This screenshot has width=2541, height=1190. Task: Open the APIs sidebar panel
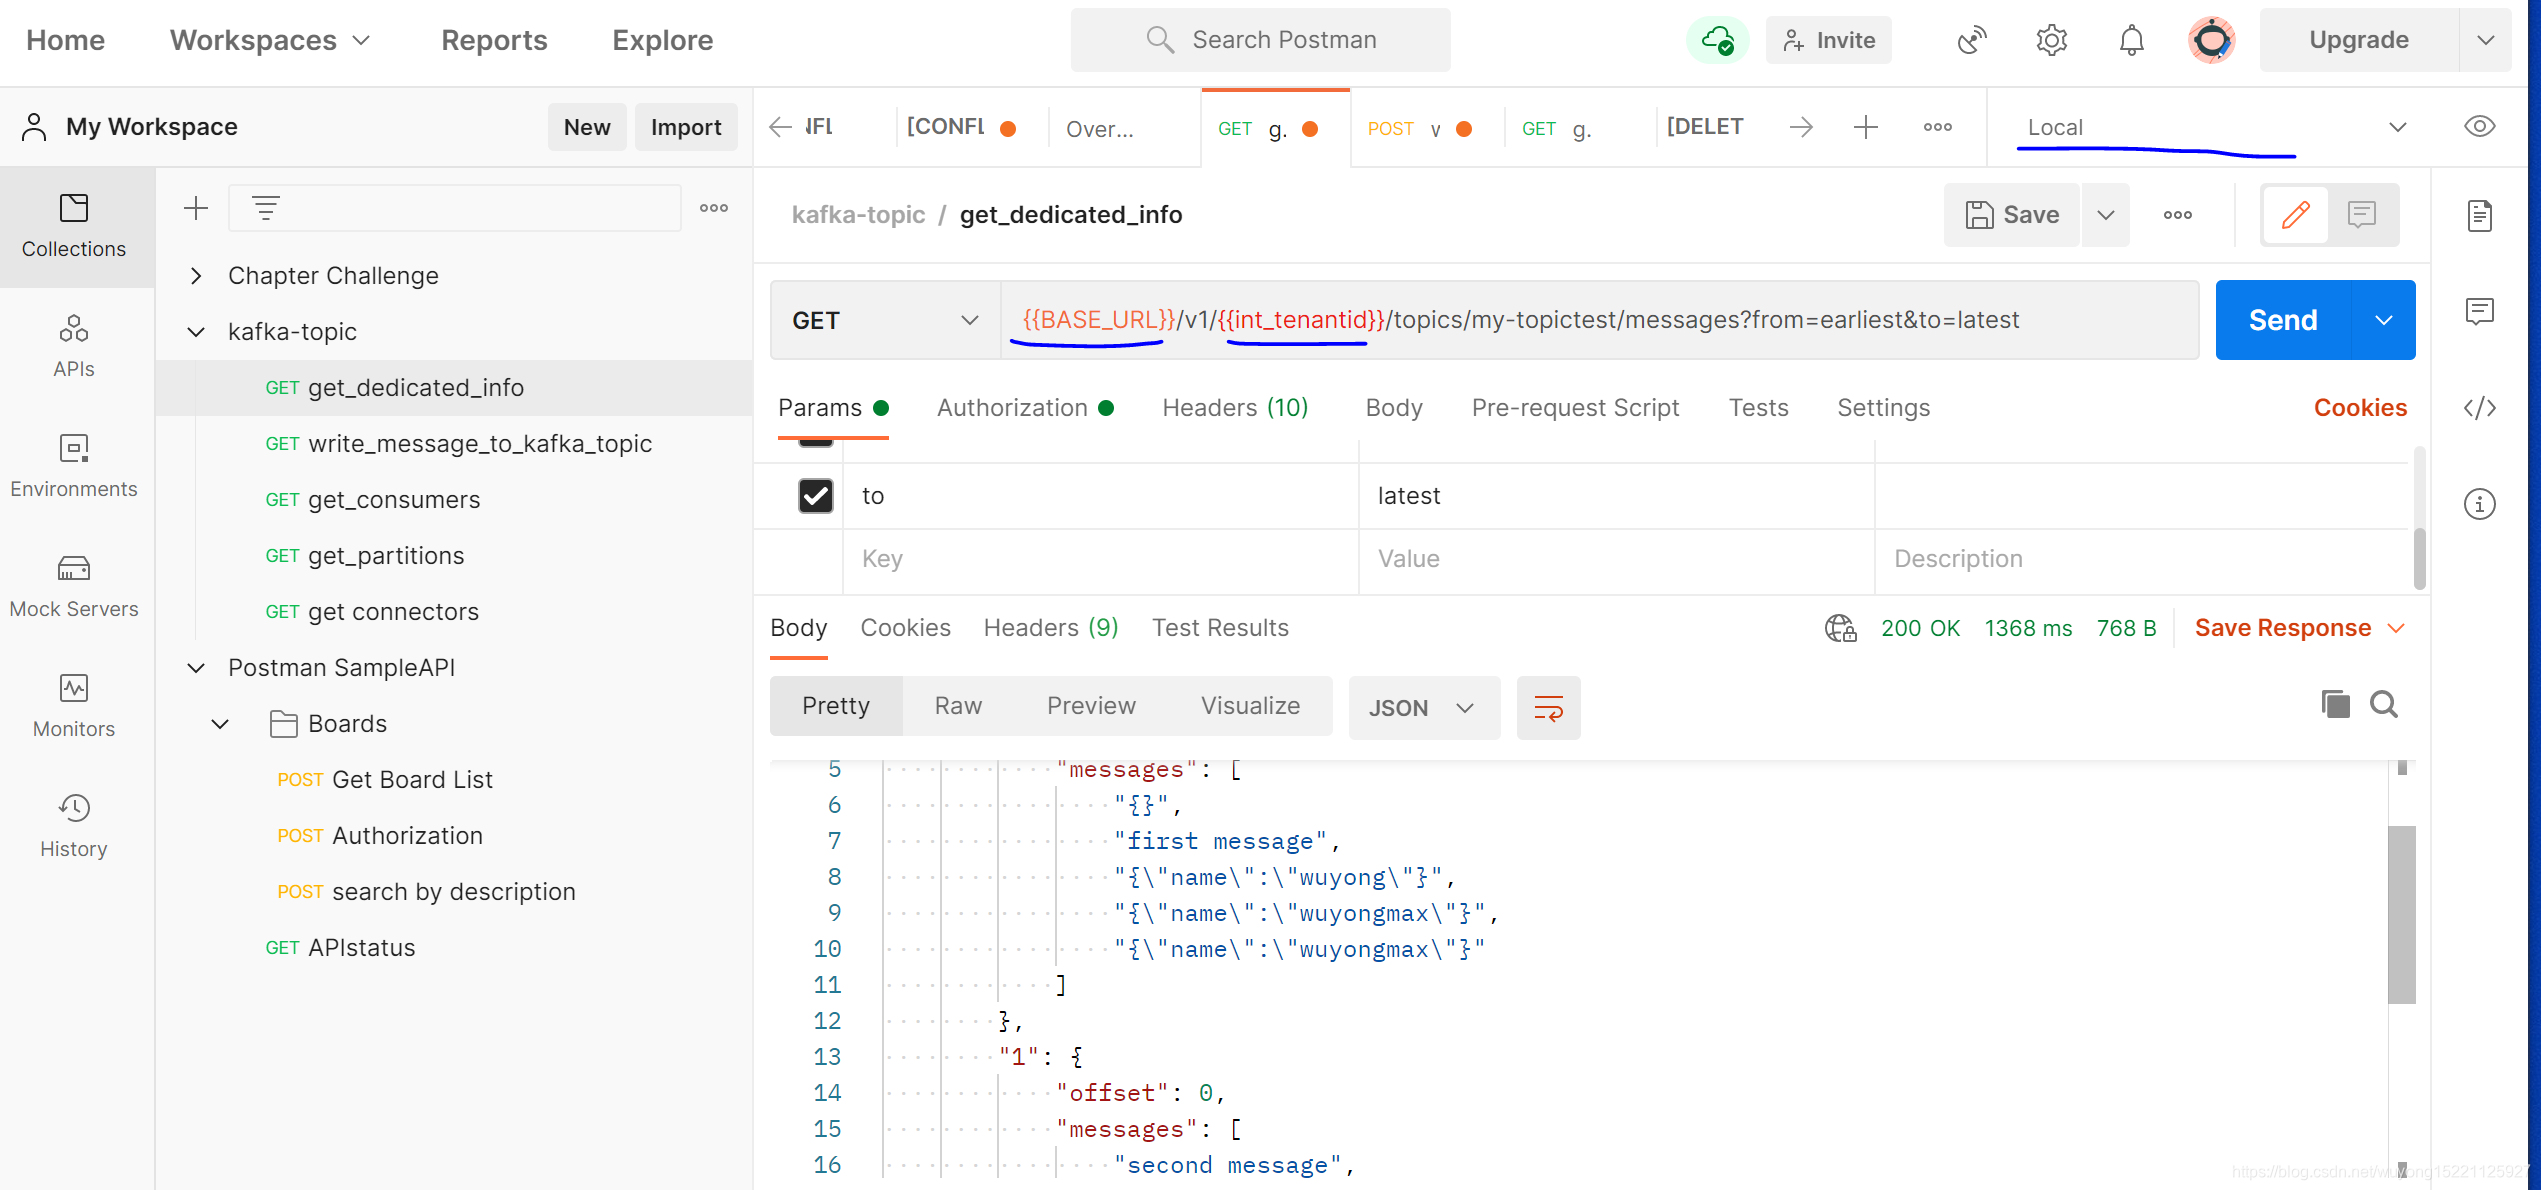pyautogui.click(x=74, y=346)
